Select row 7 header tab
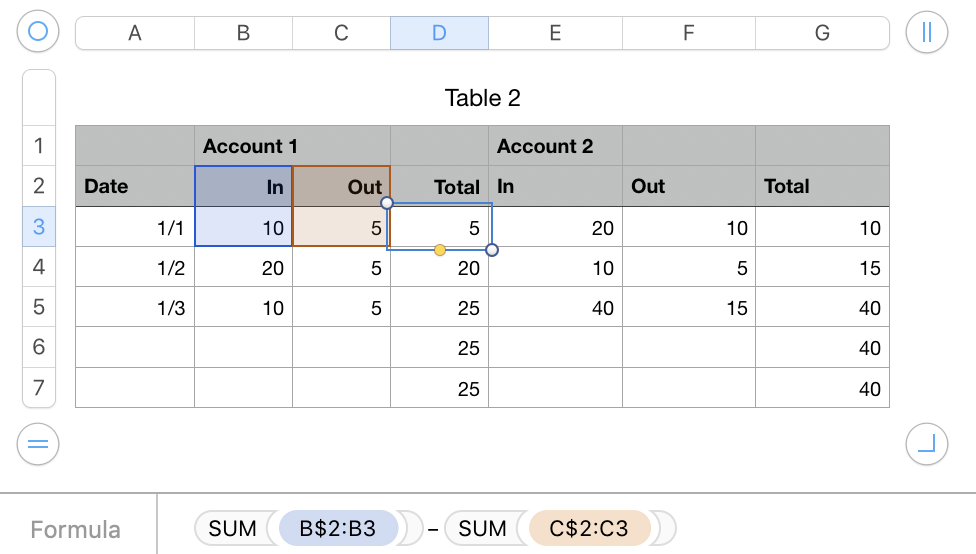 pos(39,387)
